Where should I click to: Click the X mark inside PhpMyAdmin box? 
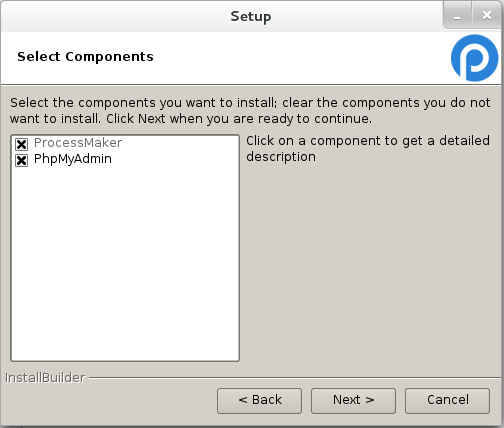point(21,160)
